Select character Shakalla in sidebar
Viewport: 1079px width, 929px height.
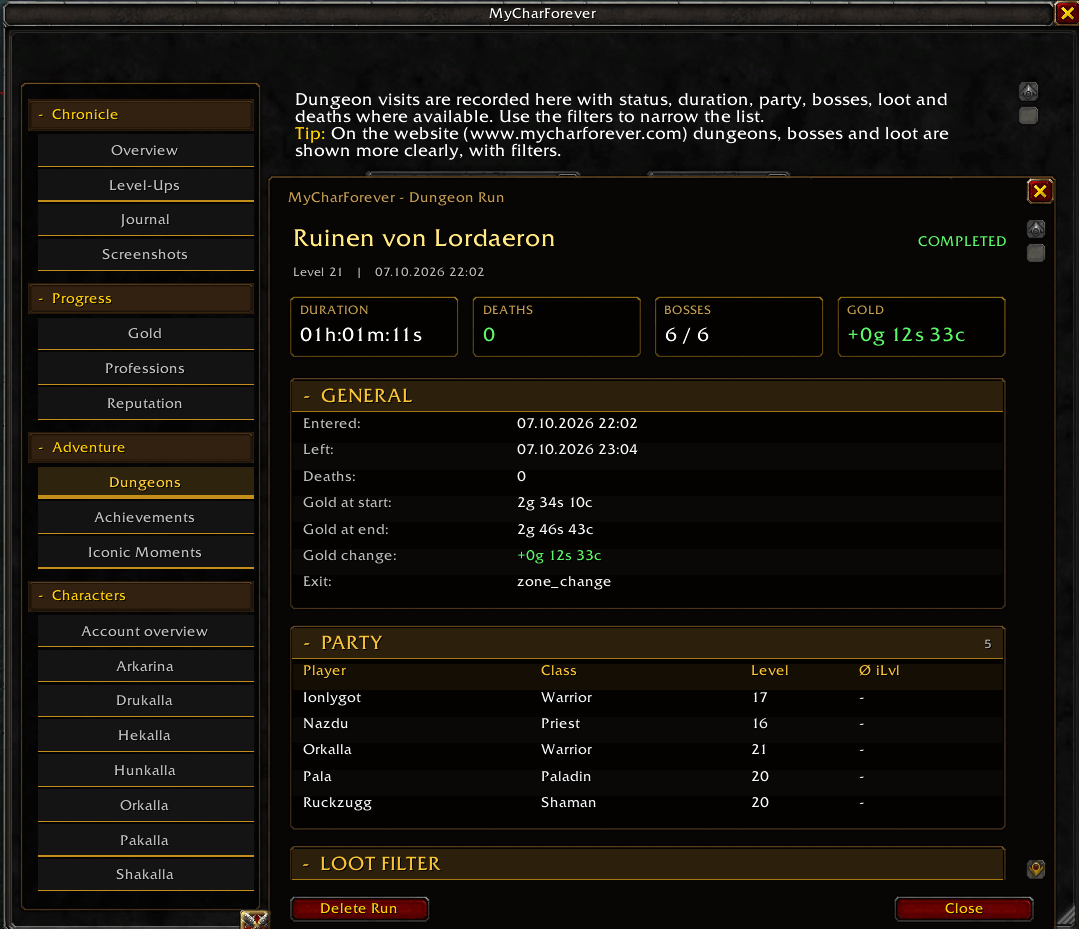click(x=145, y=875)
